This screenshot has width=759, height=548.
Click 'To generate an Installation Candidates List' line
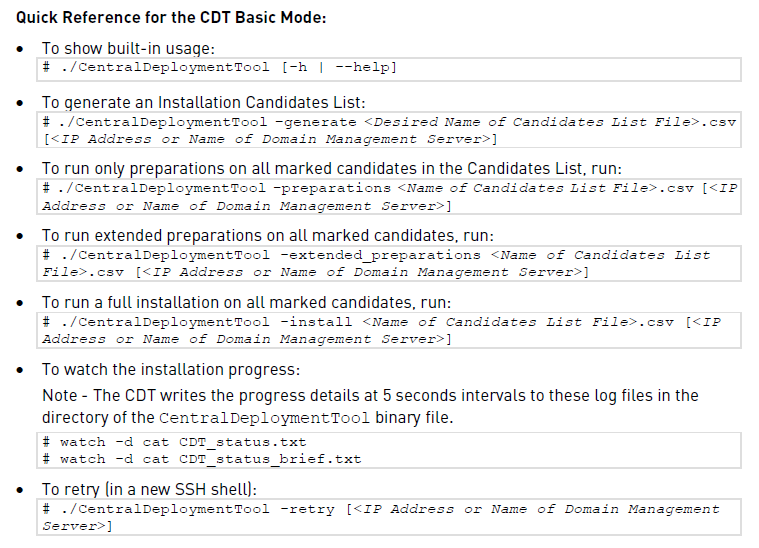(x=203, y=103)
